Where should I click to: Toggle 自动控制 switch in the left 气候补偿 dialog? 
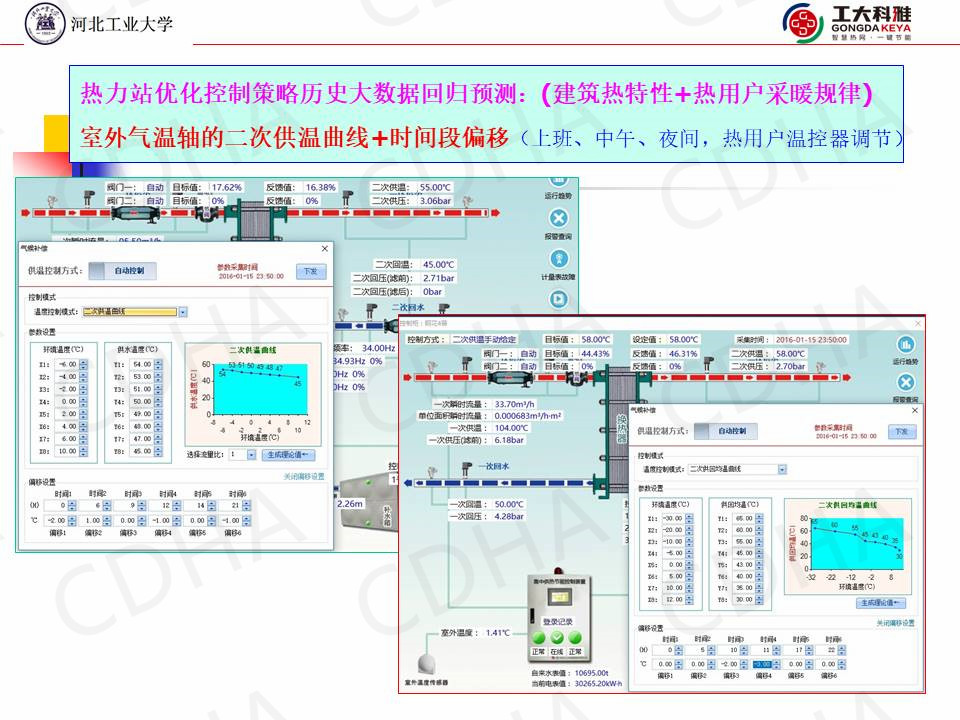[x=122, y=270]
